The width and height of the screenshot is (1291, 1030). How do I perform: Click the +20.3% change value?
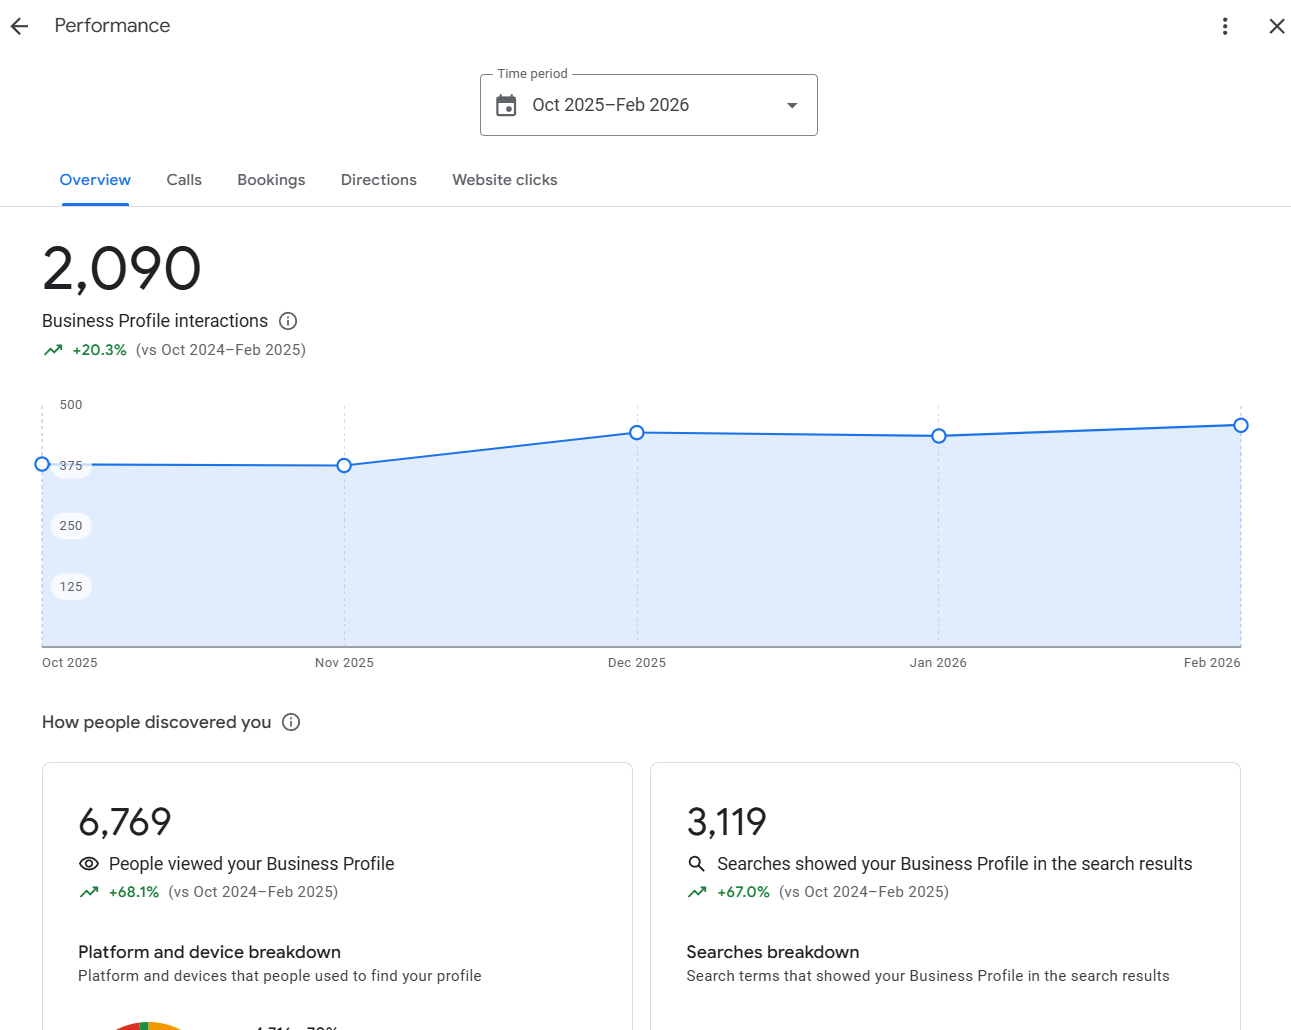[100, 350]
